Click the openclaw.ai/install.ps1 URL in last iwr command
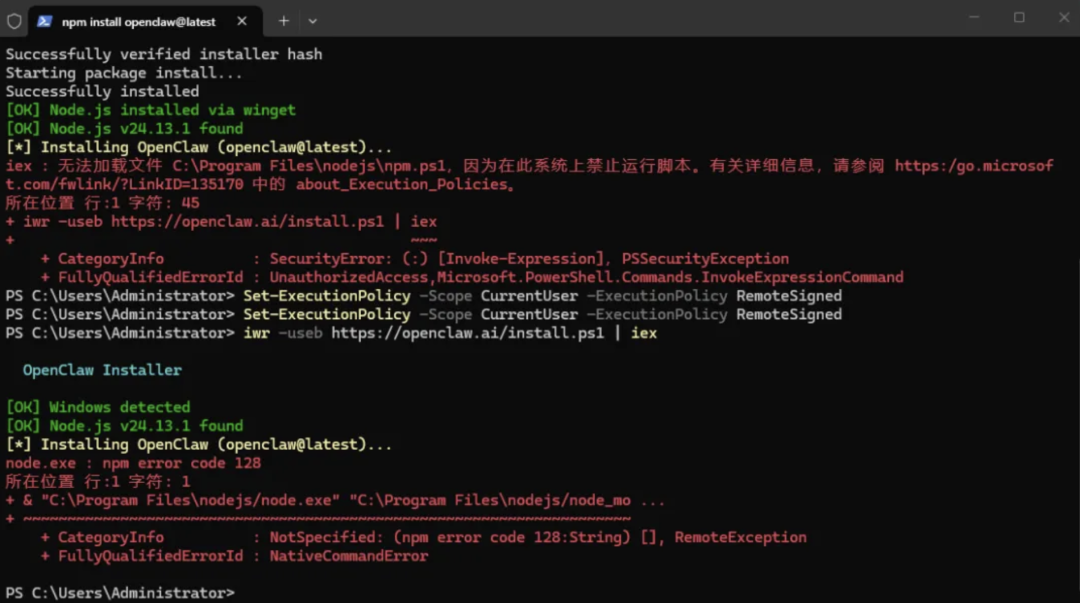Image resolution: width=1080 pixels, height=603 pixels. 468,333
